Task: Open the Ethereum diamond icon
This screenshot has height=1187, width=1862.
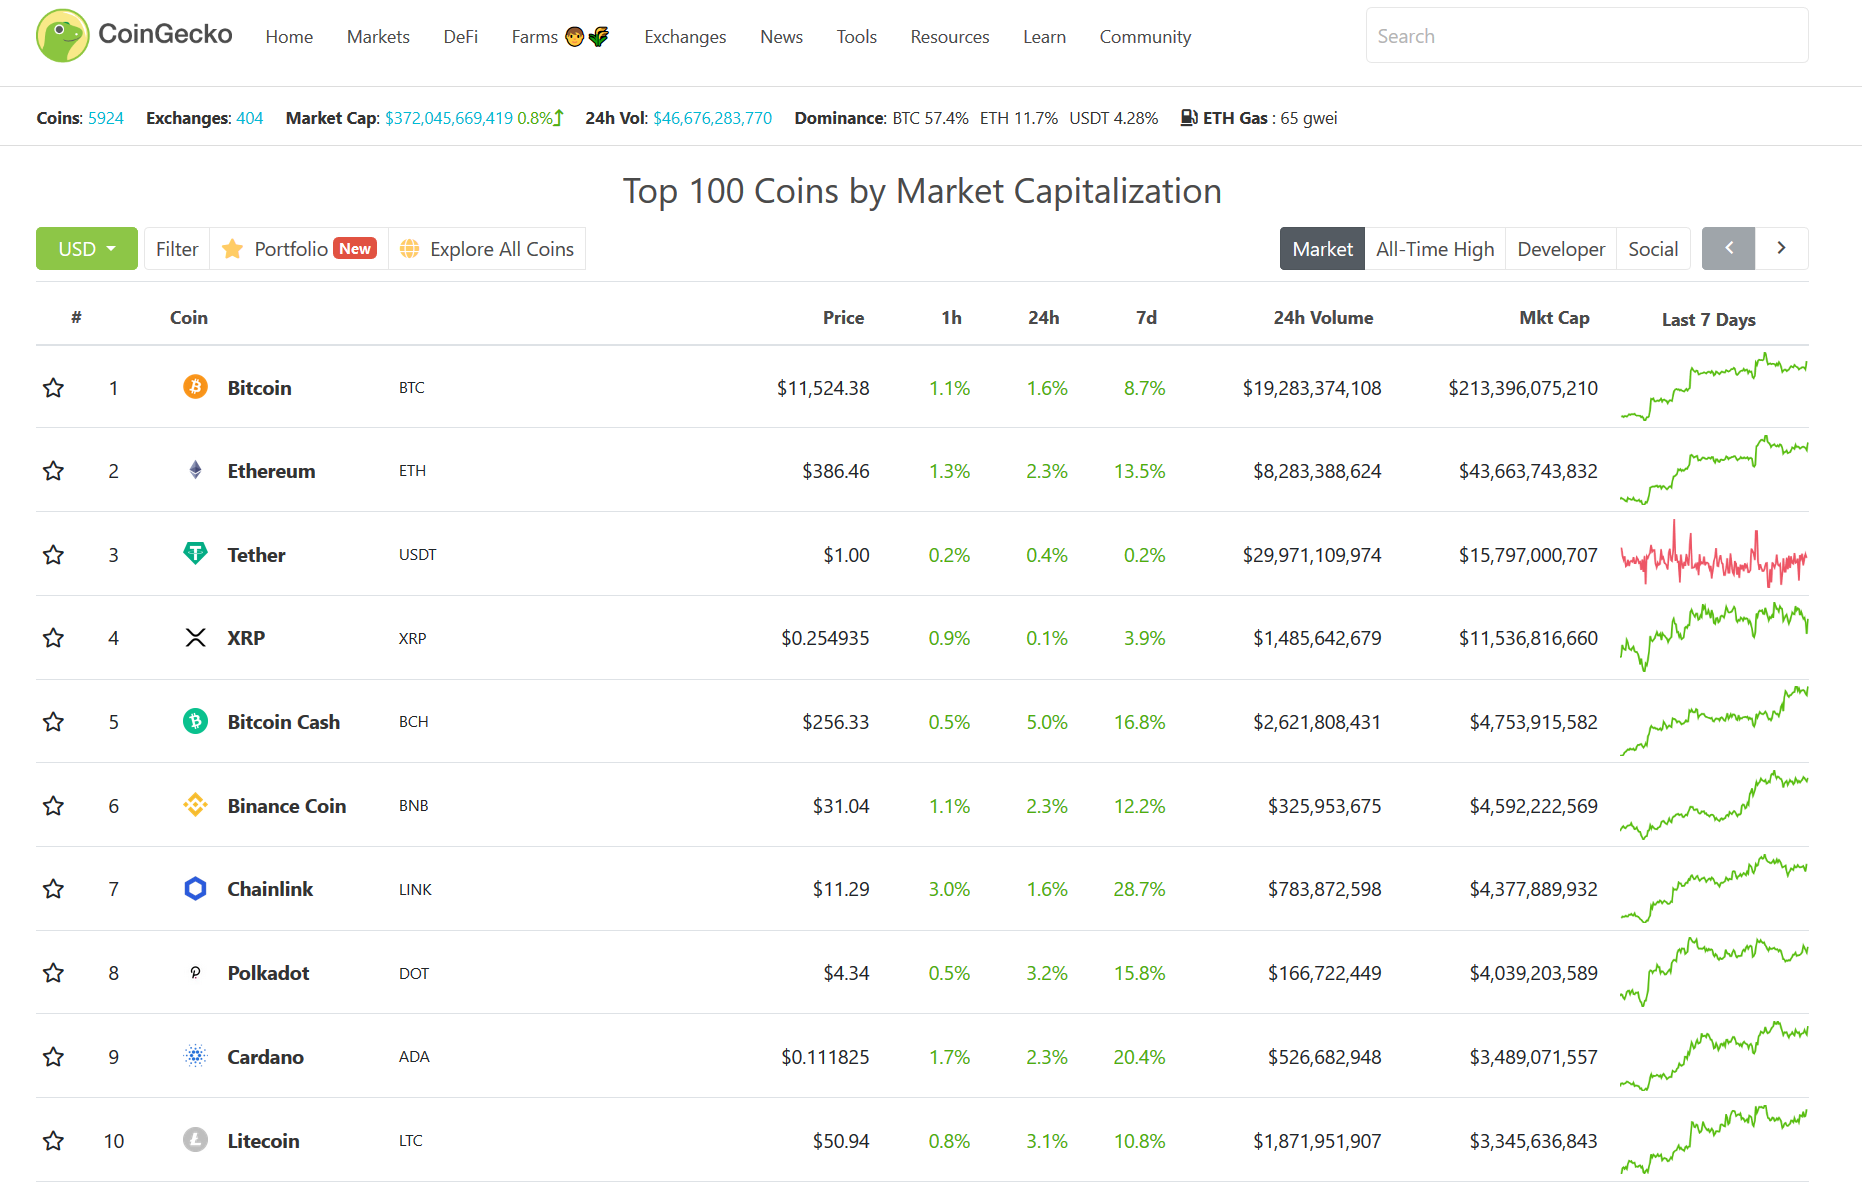Action: click(x=196, y=470)
